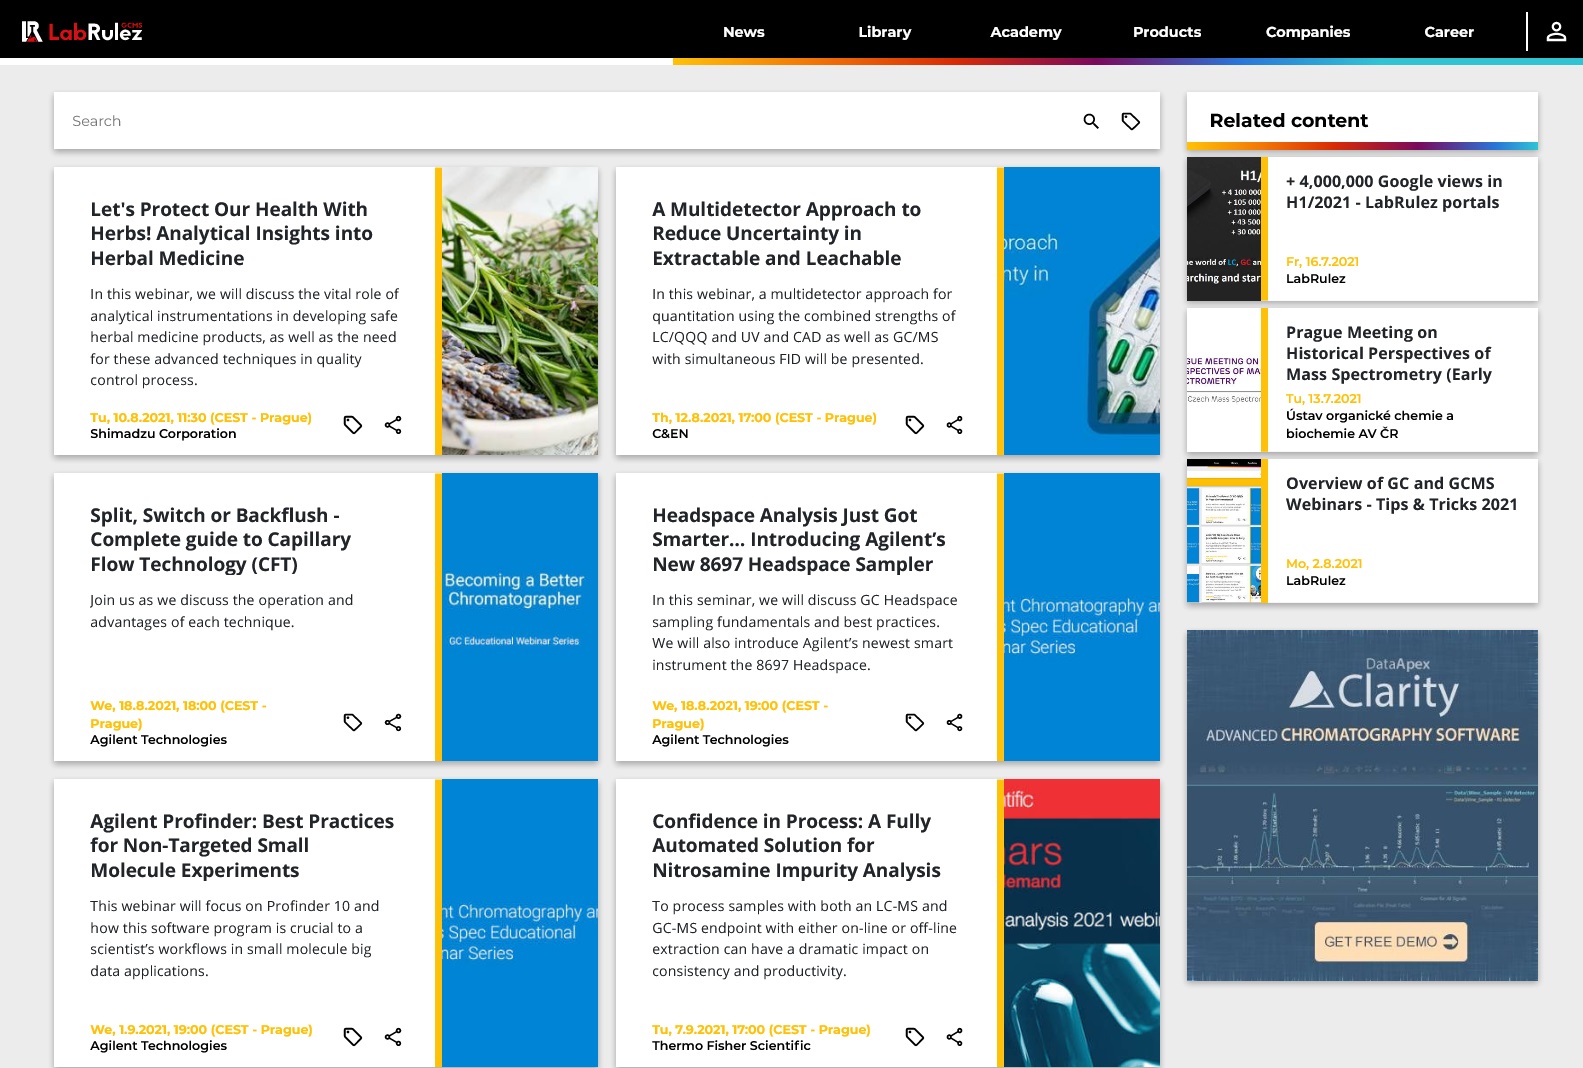
Task: Open the Academy menu
Action: pos(1026,32)
